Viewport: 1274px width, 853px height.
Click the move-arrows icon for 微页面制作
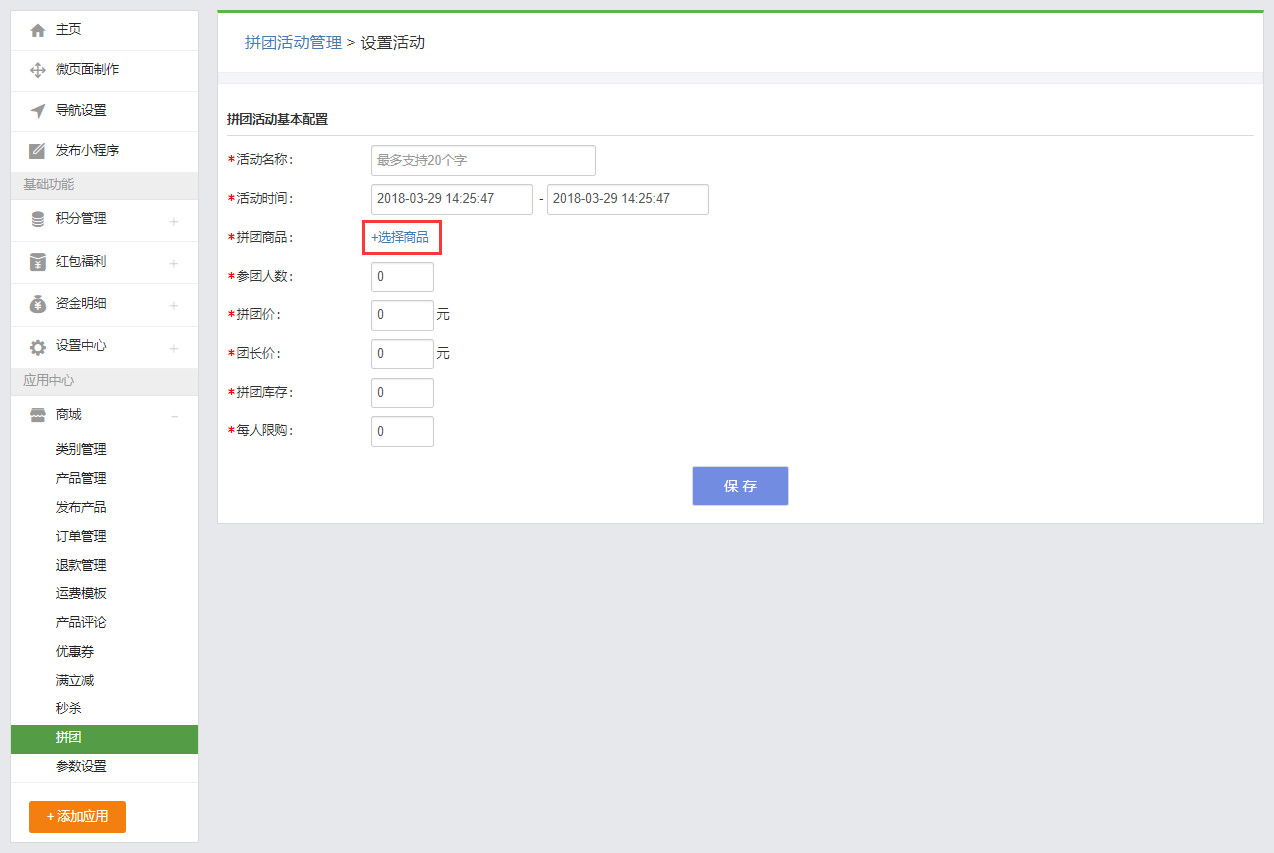point(38,70)
